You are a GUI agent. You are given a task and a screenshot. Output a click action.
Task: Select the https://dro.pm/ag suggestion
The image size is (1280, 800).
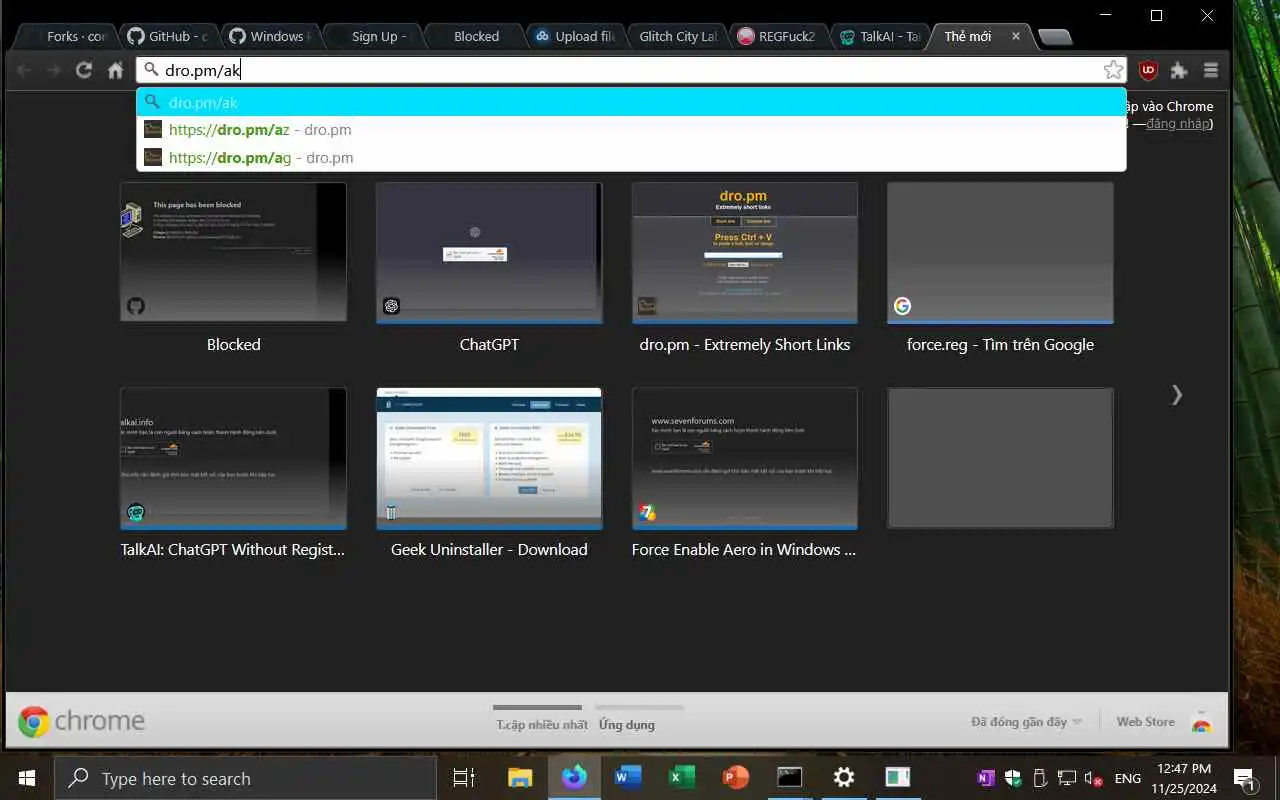pos(631,158)
